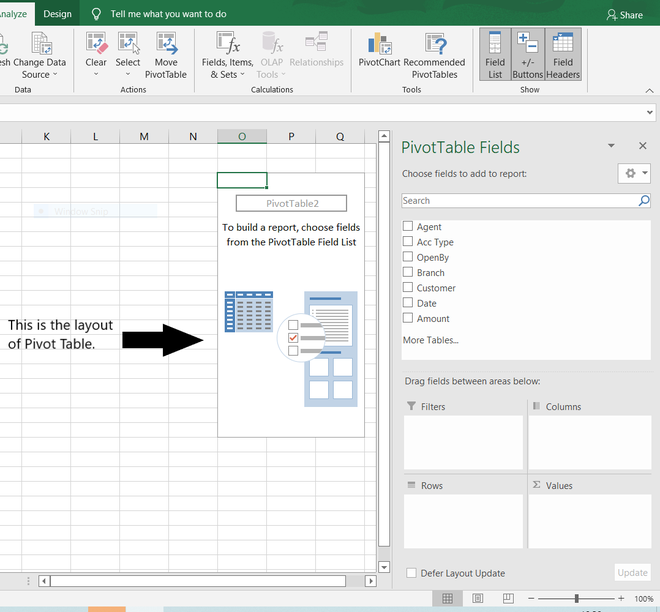Toggle the +/- Buttons display
660x612 pixels.
(x=528, y=55)
